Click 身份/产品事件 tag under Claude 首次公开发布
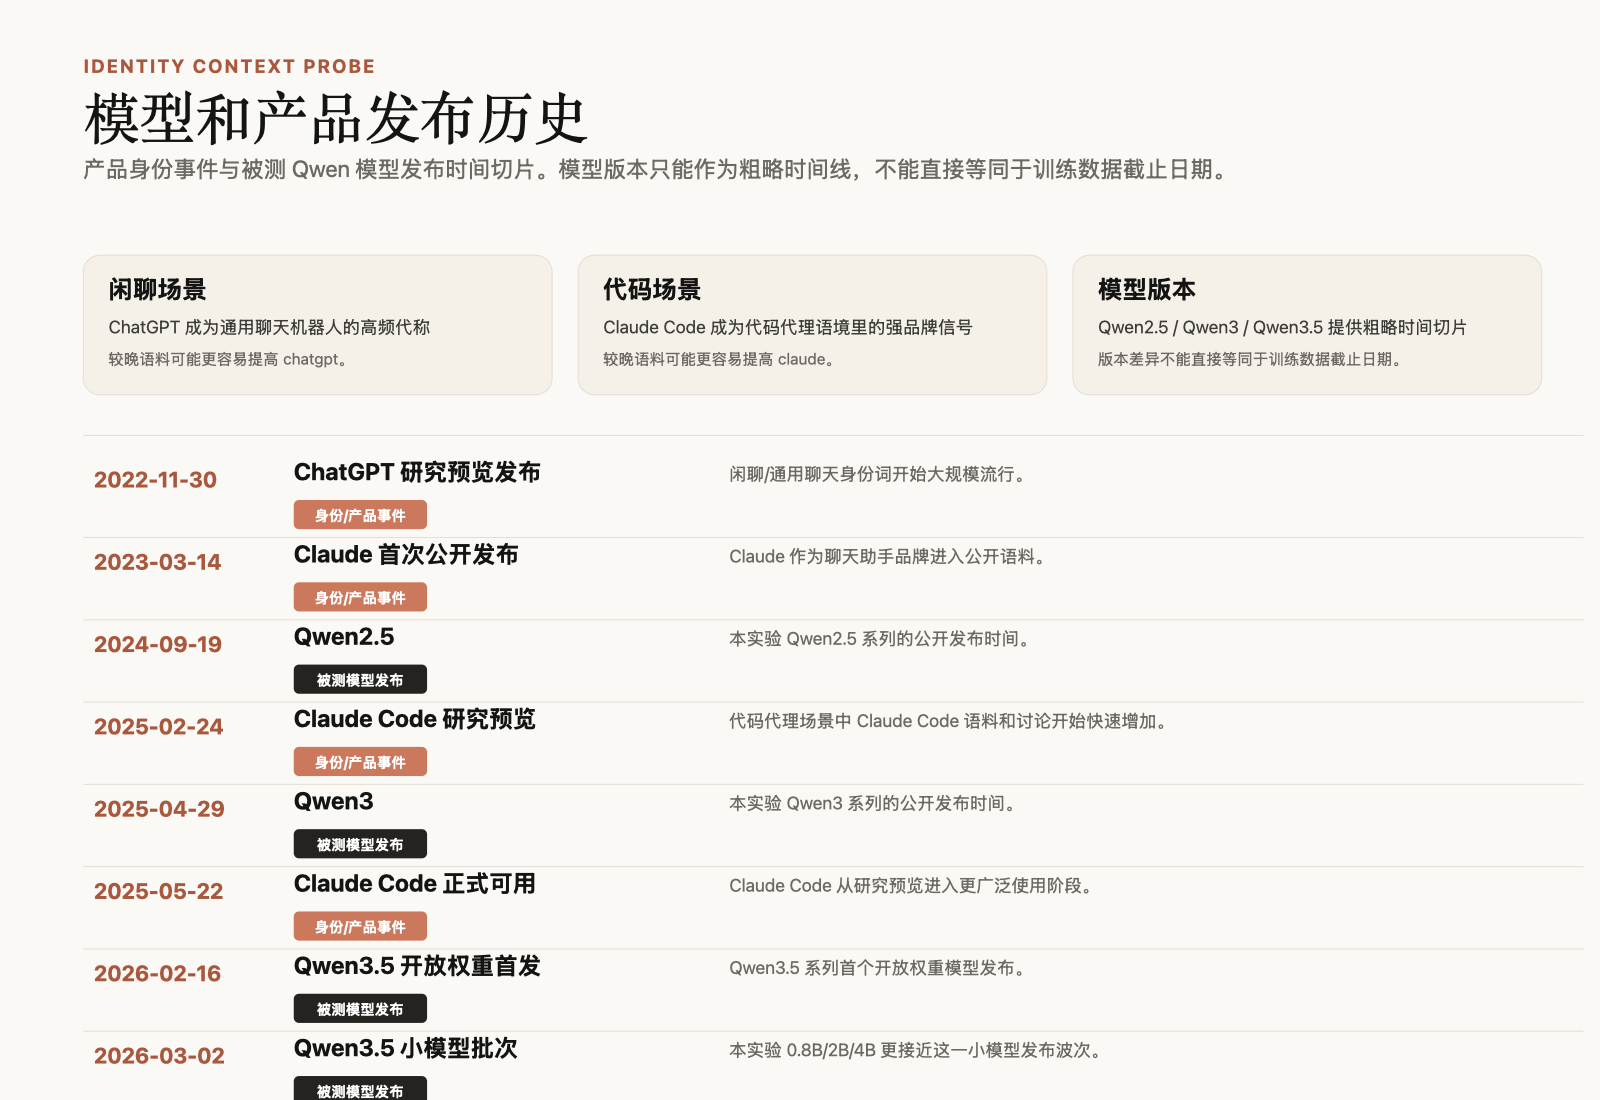 pyautogui.click(x=360, y=597)
